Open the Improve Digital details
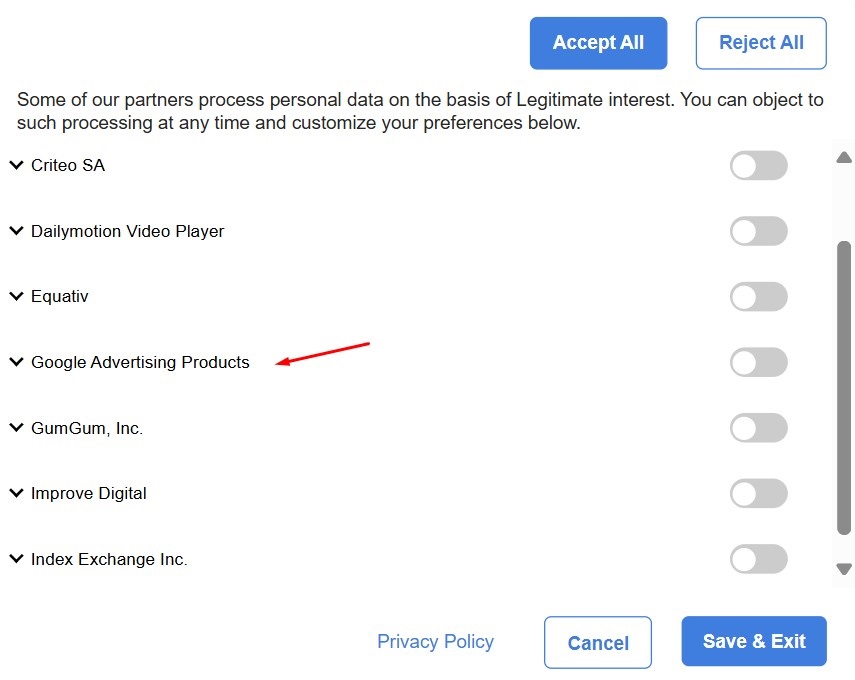Viewport: 855px width, 680px height. point(15,492)
